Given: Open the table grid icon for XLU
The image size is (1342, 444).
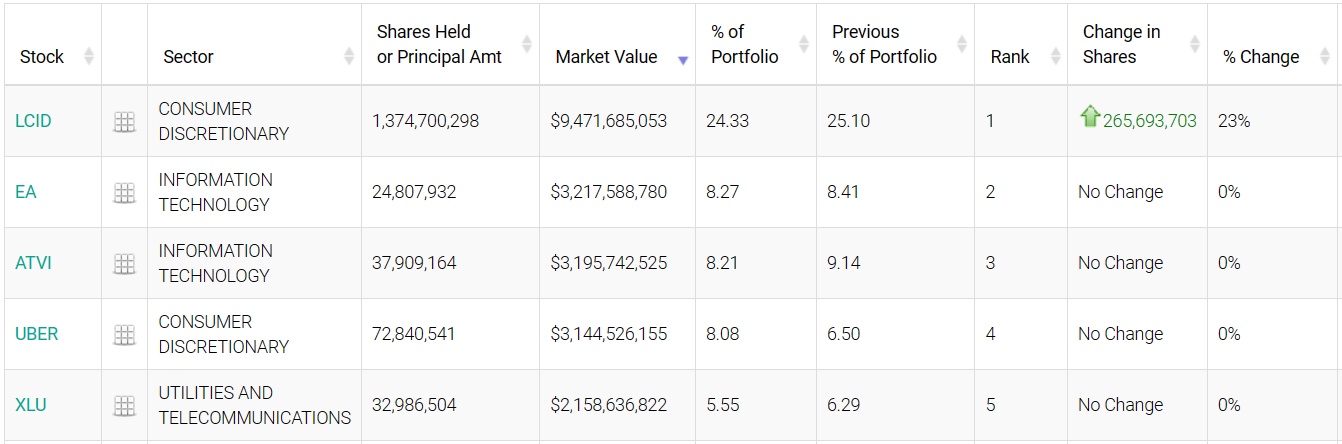Looking at the screenshot, I should point(124,406).
